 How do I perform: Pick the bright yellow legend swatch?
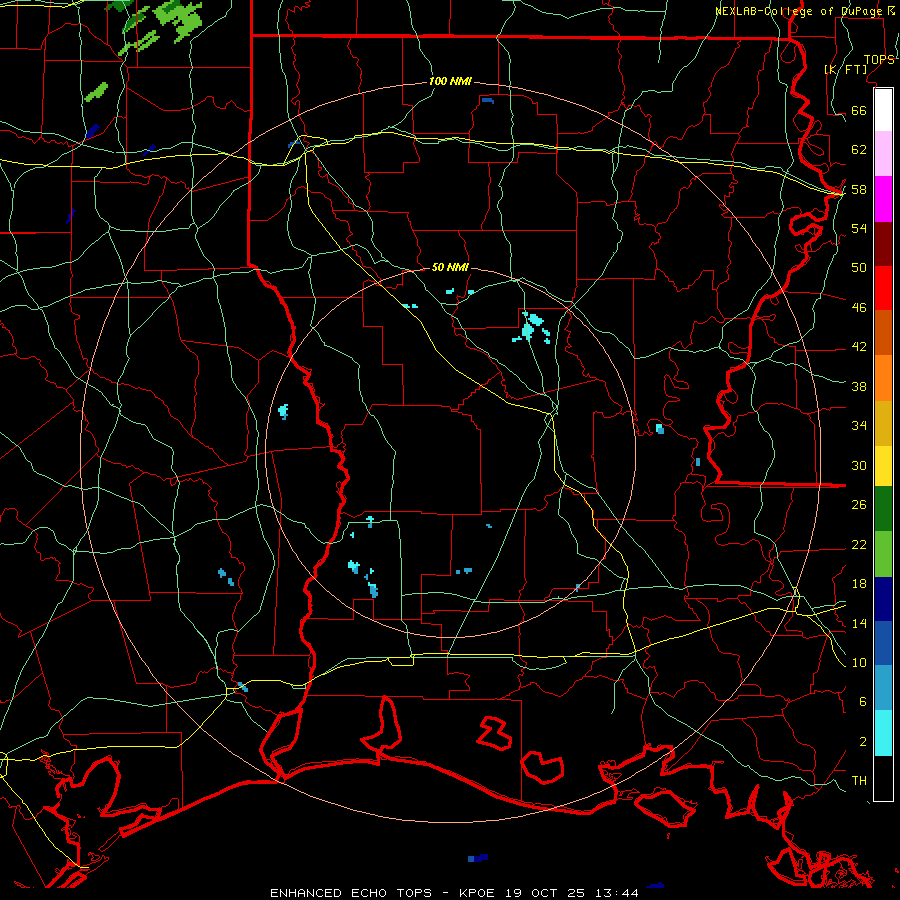coord(883,466)
